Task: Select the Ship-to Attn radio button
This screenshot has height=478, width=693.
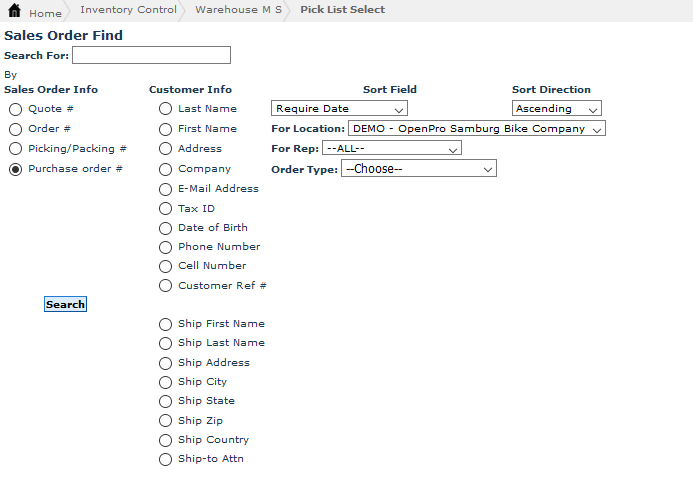Action: (x=166, y=459)
